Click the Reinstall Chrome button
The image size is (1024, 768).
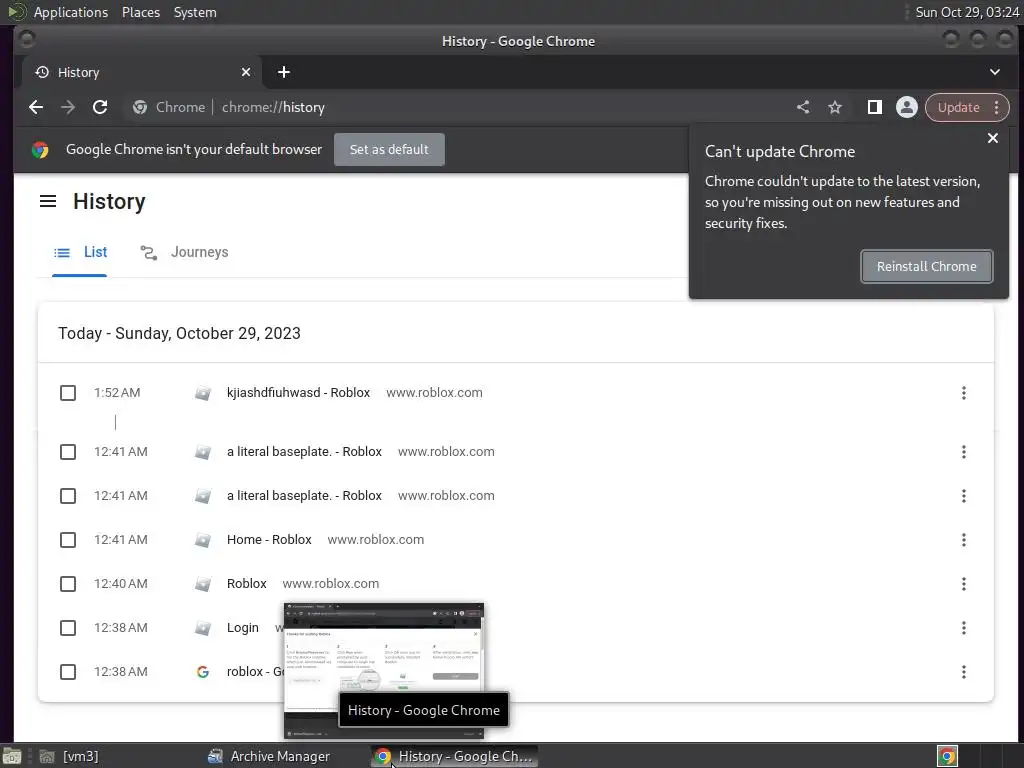[x=926, y=266]
